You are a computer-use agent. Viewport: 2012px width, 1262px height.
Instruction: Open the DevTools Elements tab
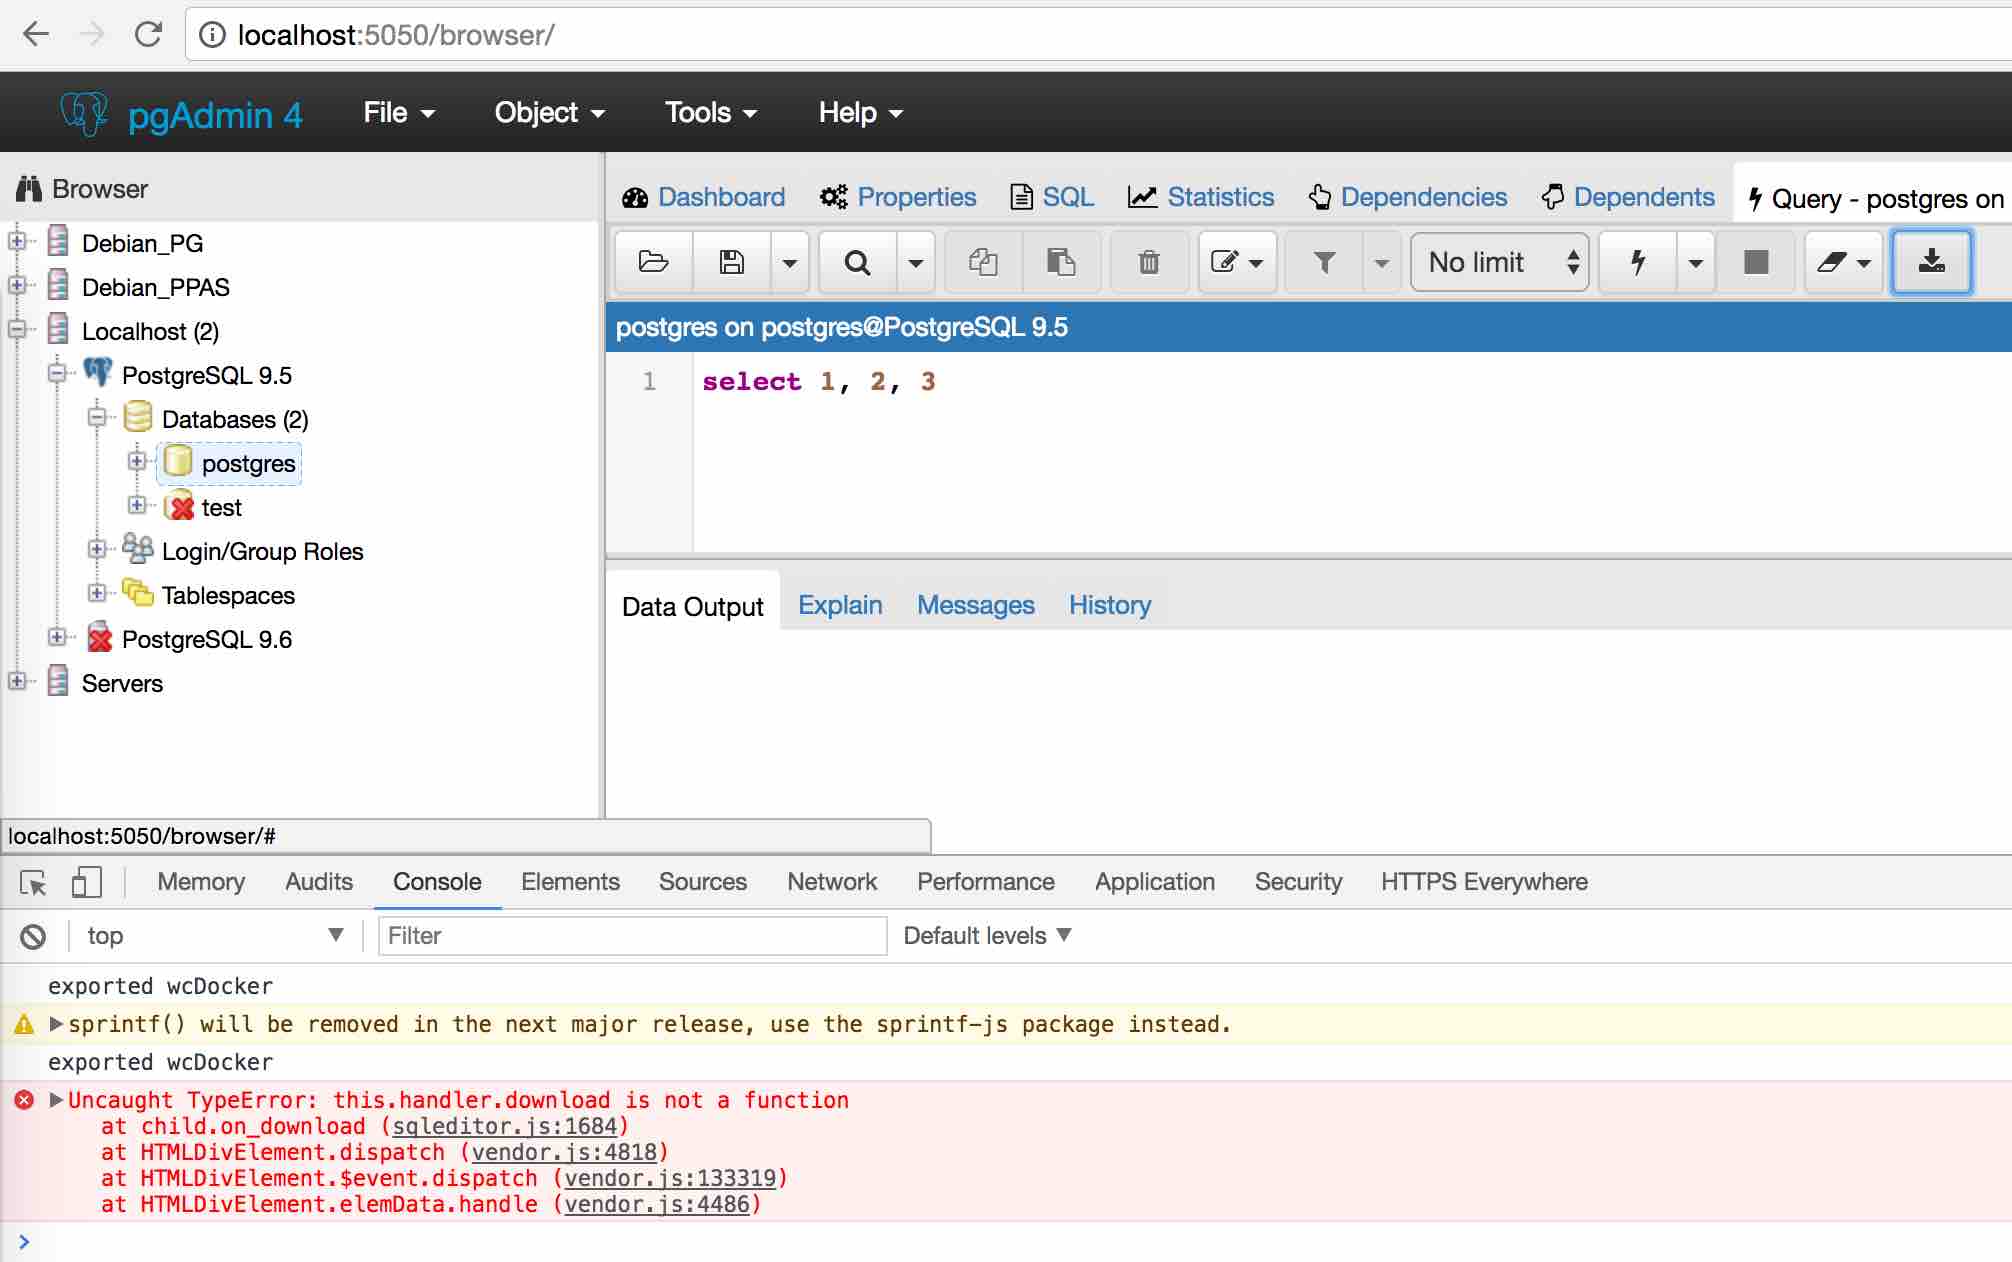(570, 882)
